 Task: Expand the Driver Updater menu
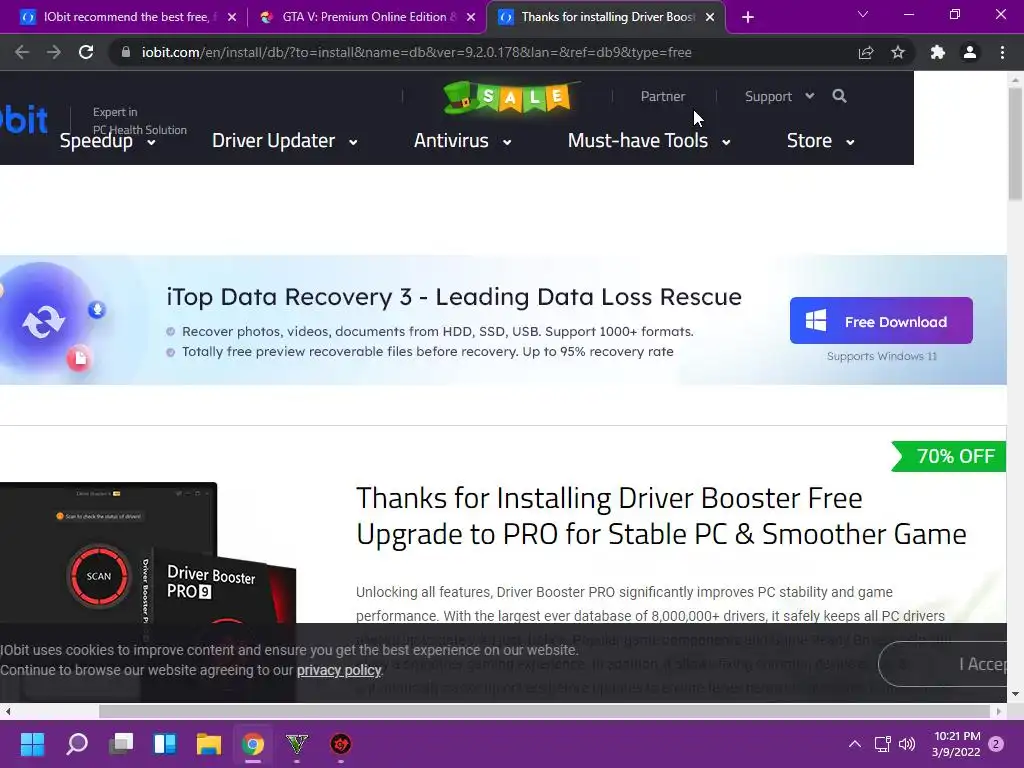click(x=285, y=140)
